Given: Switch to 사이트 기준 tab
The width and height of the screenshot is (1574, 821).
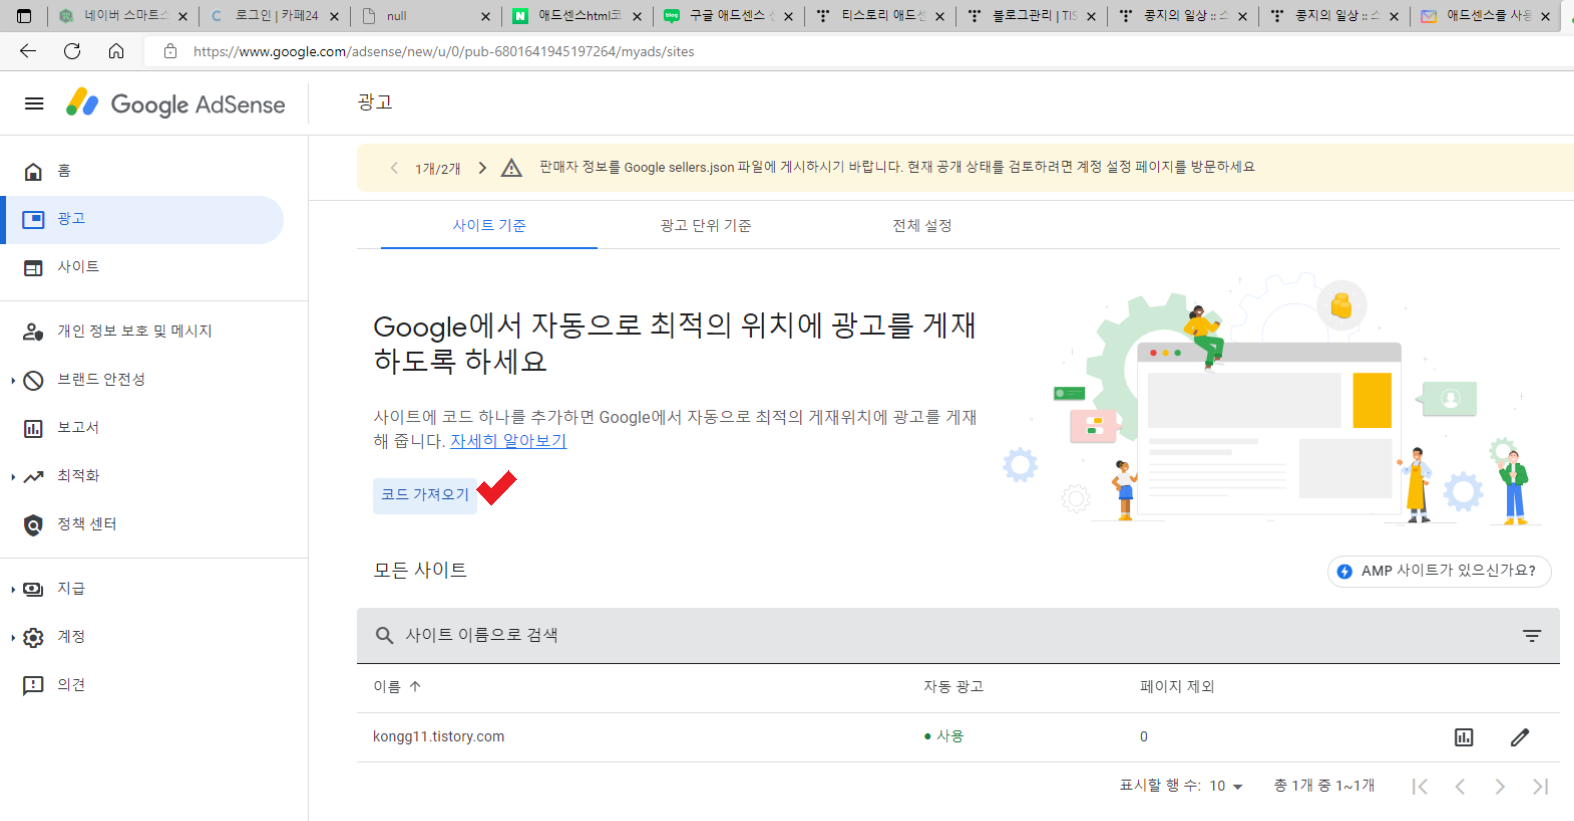Looking at the screenshot, I should pyautogui.click(x=489, y=226).
